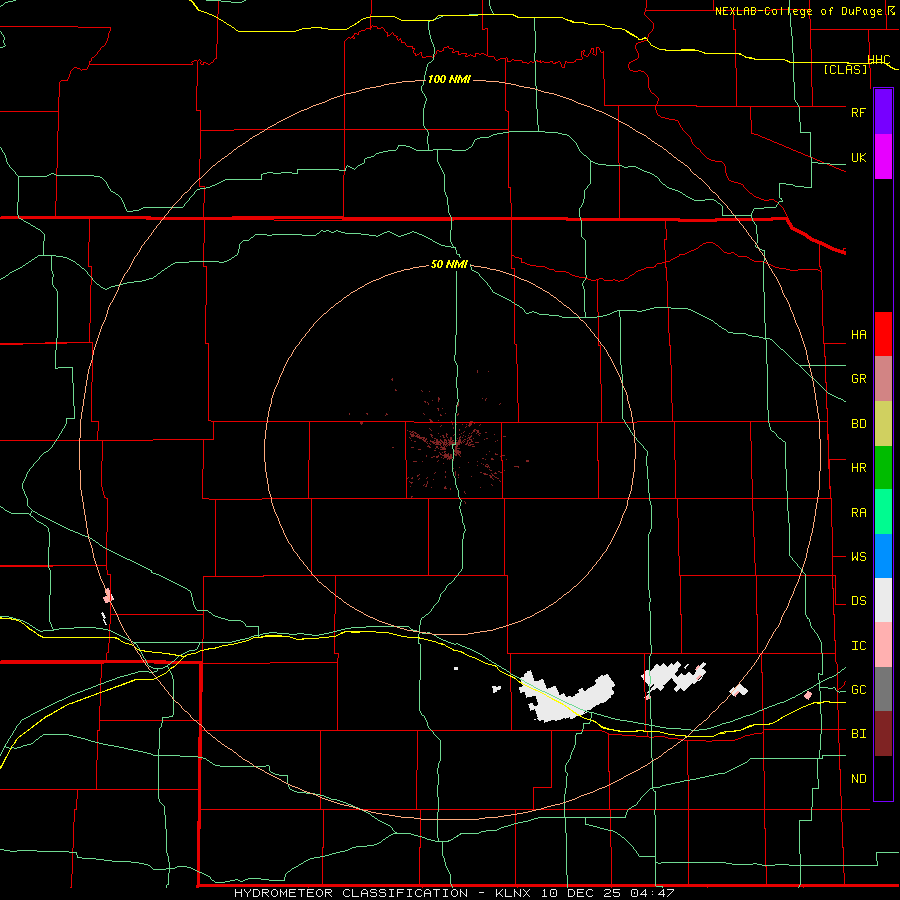Click the 'BD' legend label
The height and width of the screenshot is (900, 900).
pyautogui.click(x=858, y=424)
